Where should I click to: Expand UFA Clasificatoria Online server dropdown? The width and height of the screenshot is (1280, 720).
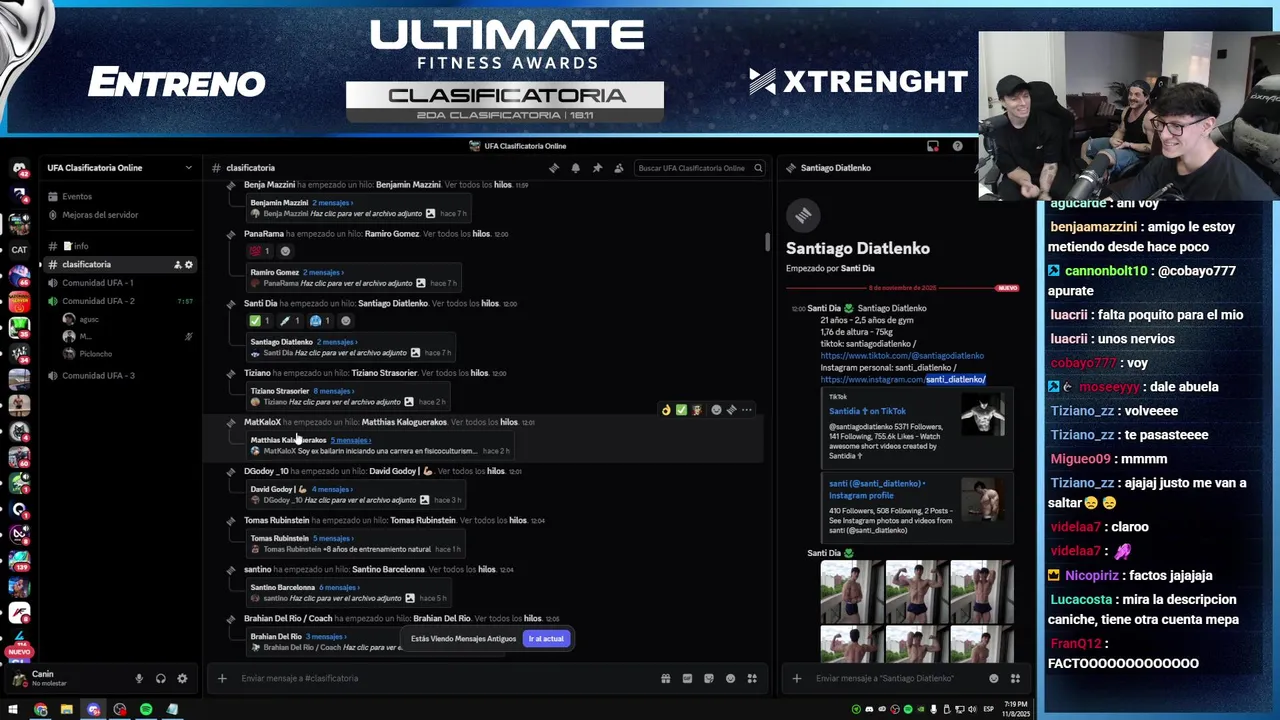click(188, 168)
